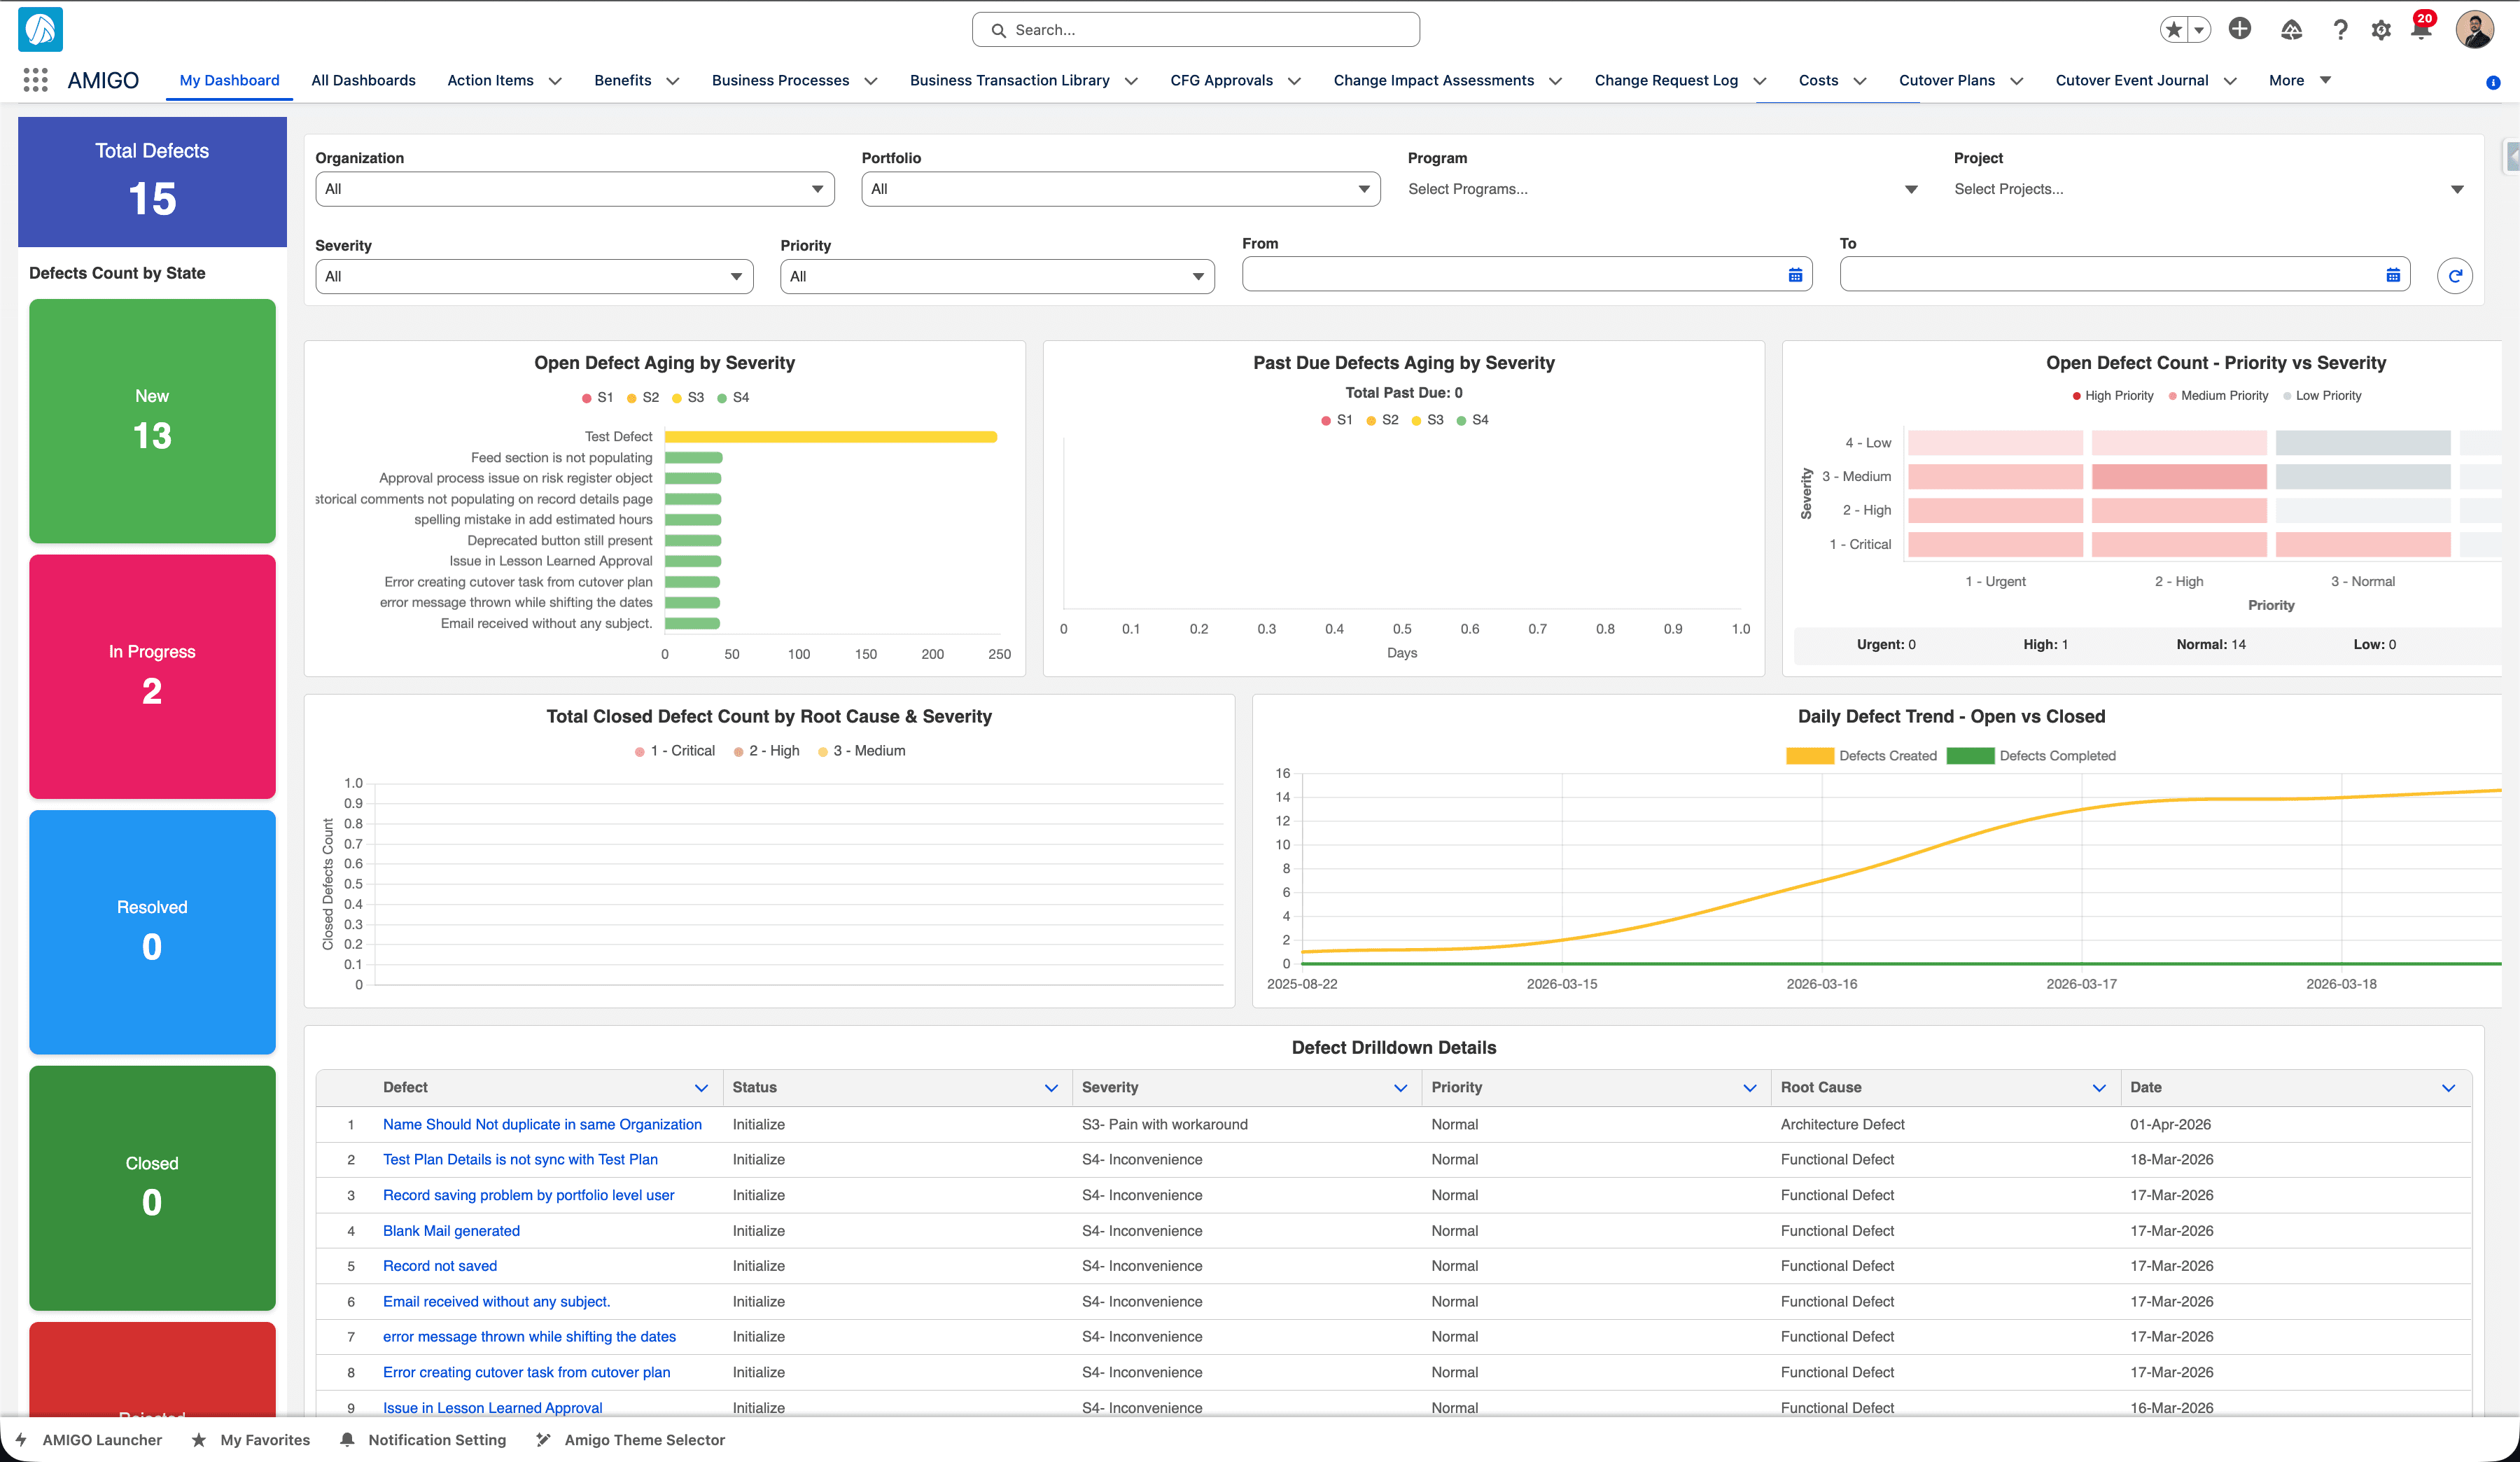Click the refresh filters button
Image resolution: width=2520 pixels, height=1462 pixels.
pyautogui.click(x=2455, y=276)
